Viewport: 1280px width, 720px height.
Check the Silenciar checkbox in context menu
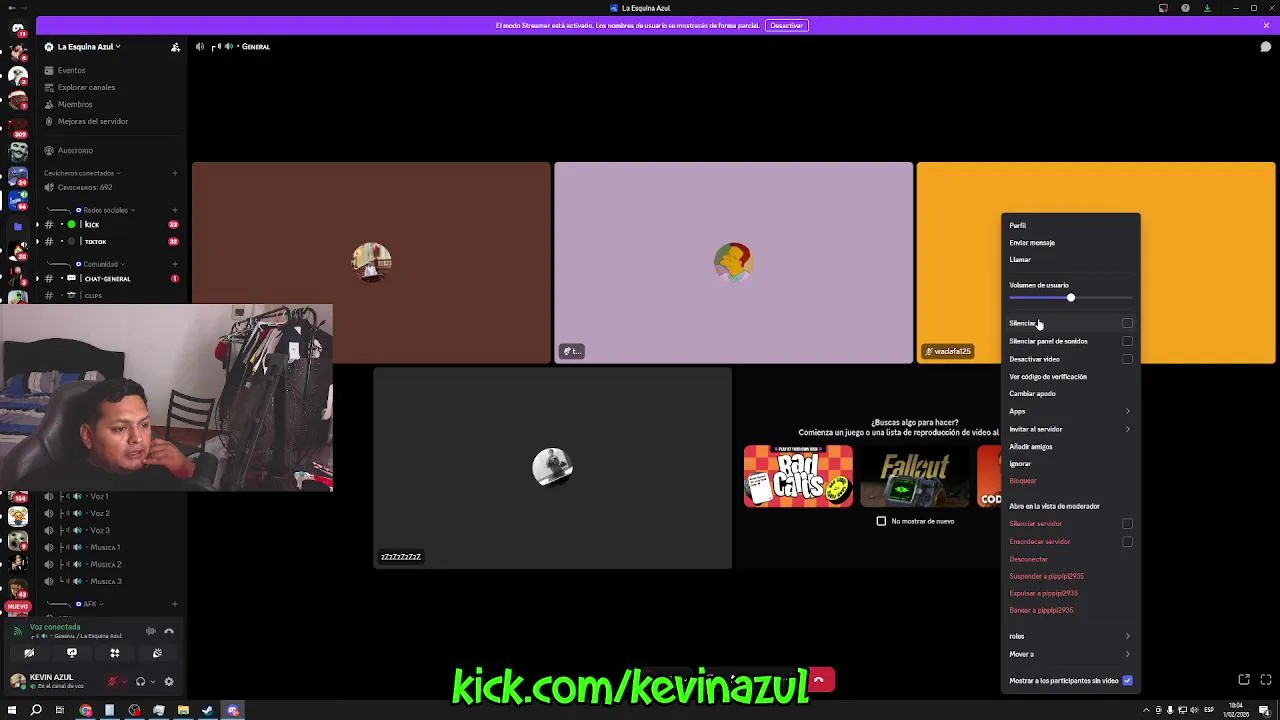click(1127, 323)
